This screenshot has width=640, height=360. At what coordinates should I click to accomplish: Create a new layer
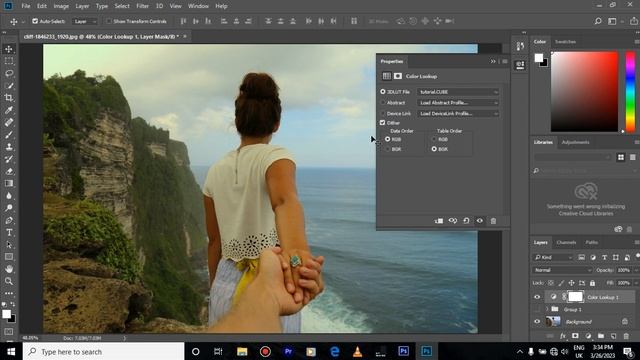coord(613,336)
